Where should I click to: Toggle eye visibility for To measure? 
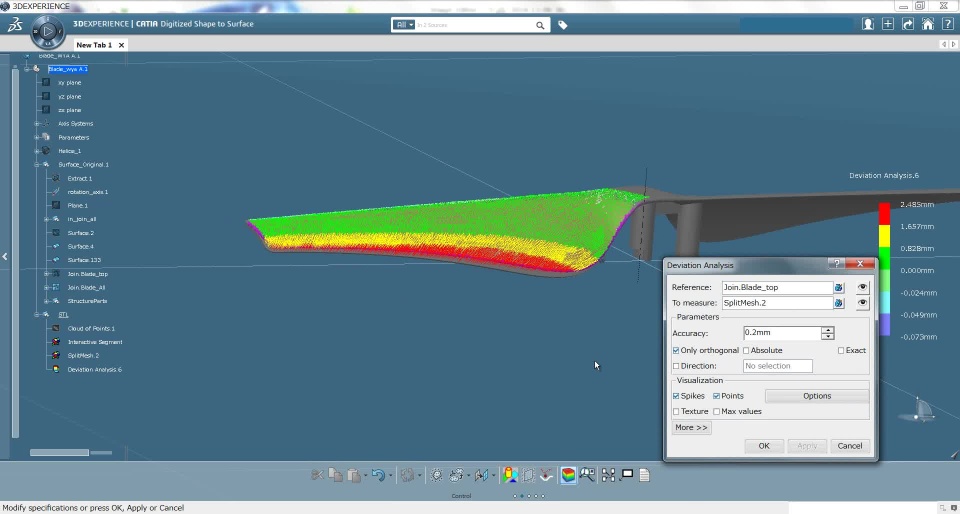coord(863,303)
